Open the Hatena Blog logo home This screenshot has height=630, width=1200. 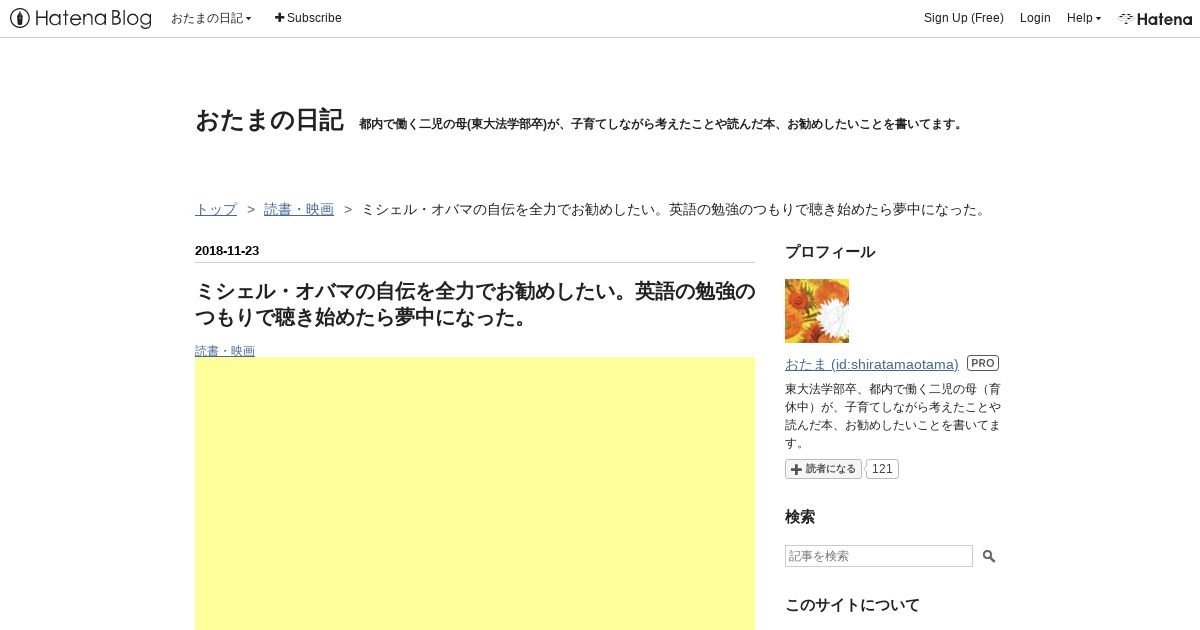[81, 18]
